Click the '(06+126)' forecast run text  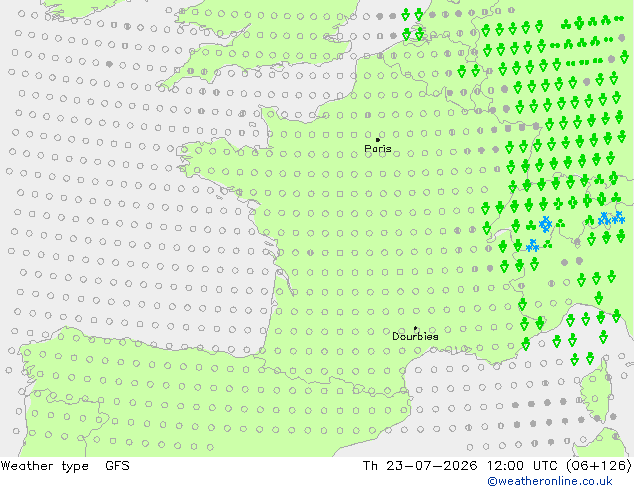(599, 466)
